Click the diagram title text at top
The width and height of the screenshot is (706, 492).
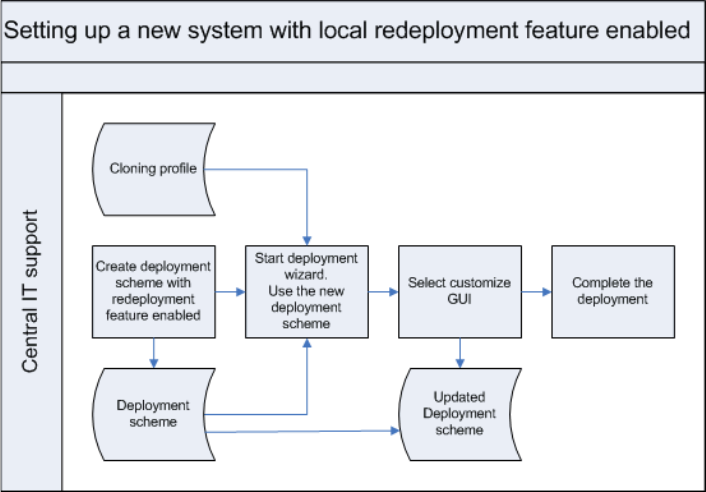(x=348, y=30)
